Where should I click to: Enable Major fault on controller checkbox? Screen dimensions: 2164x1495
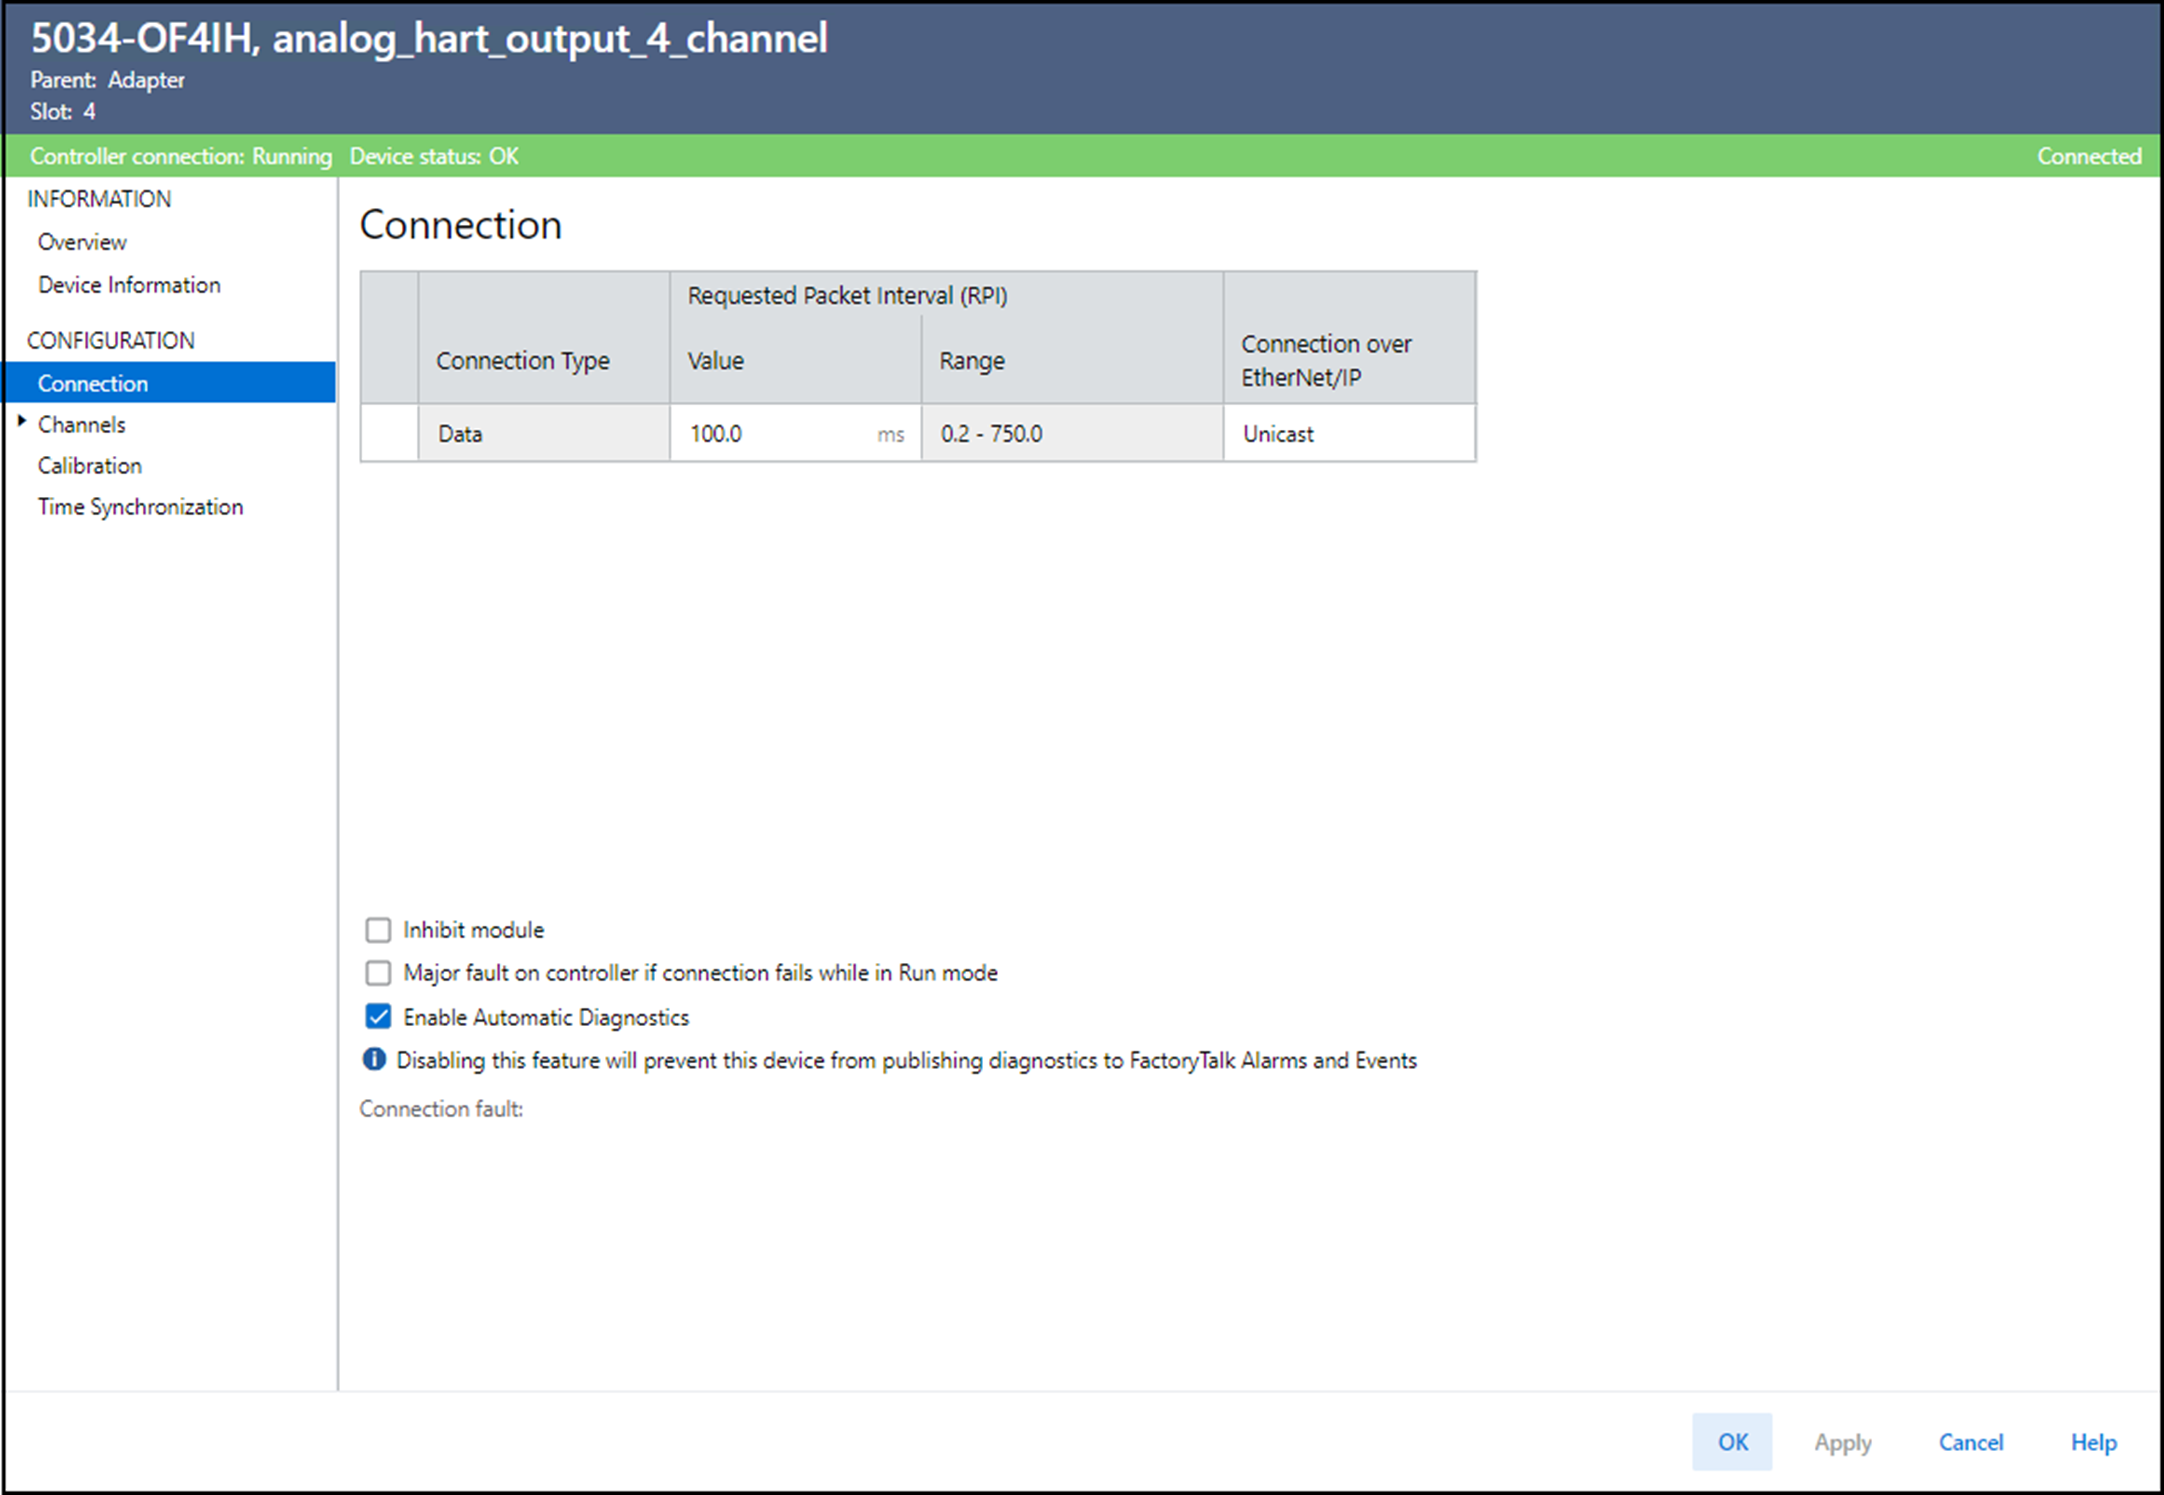(378, 973)
